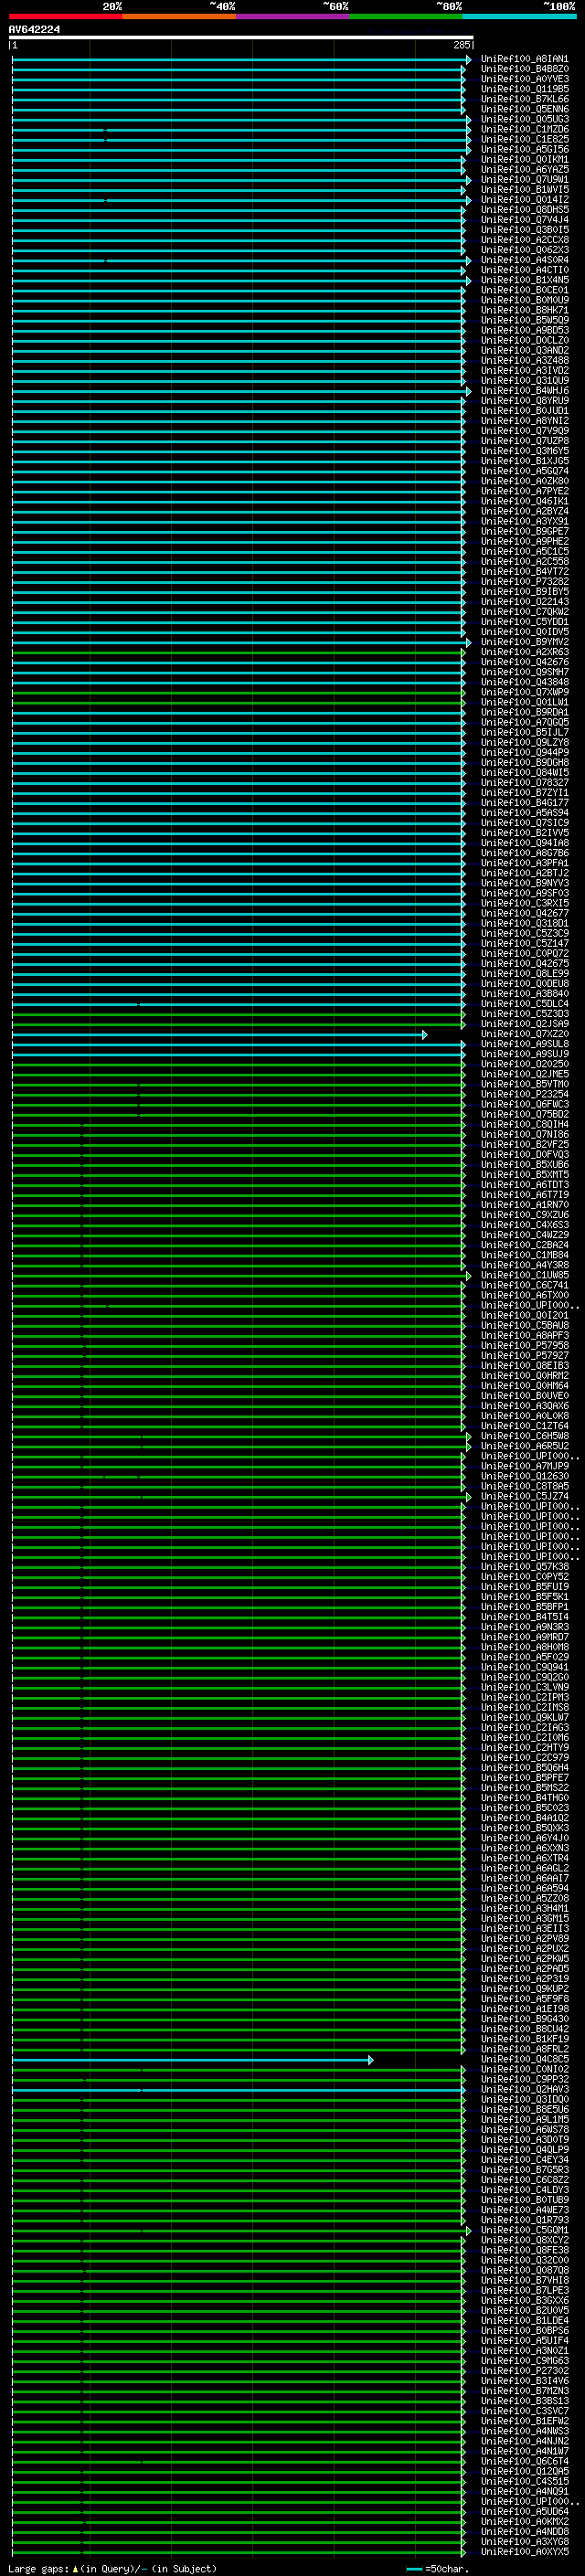The image size is (585, 2576).
Task: Select the UniRef100_Q4QLP9 label
Action: (524, 2150)
